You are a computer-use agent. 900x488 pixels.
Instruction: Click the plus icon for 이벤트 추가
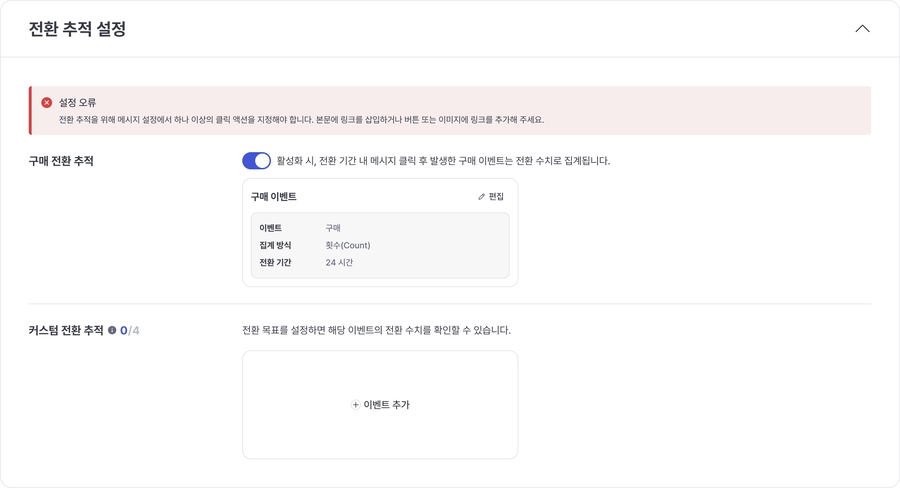[355, 405]
